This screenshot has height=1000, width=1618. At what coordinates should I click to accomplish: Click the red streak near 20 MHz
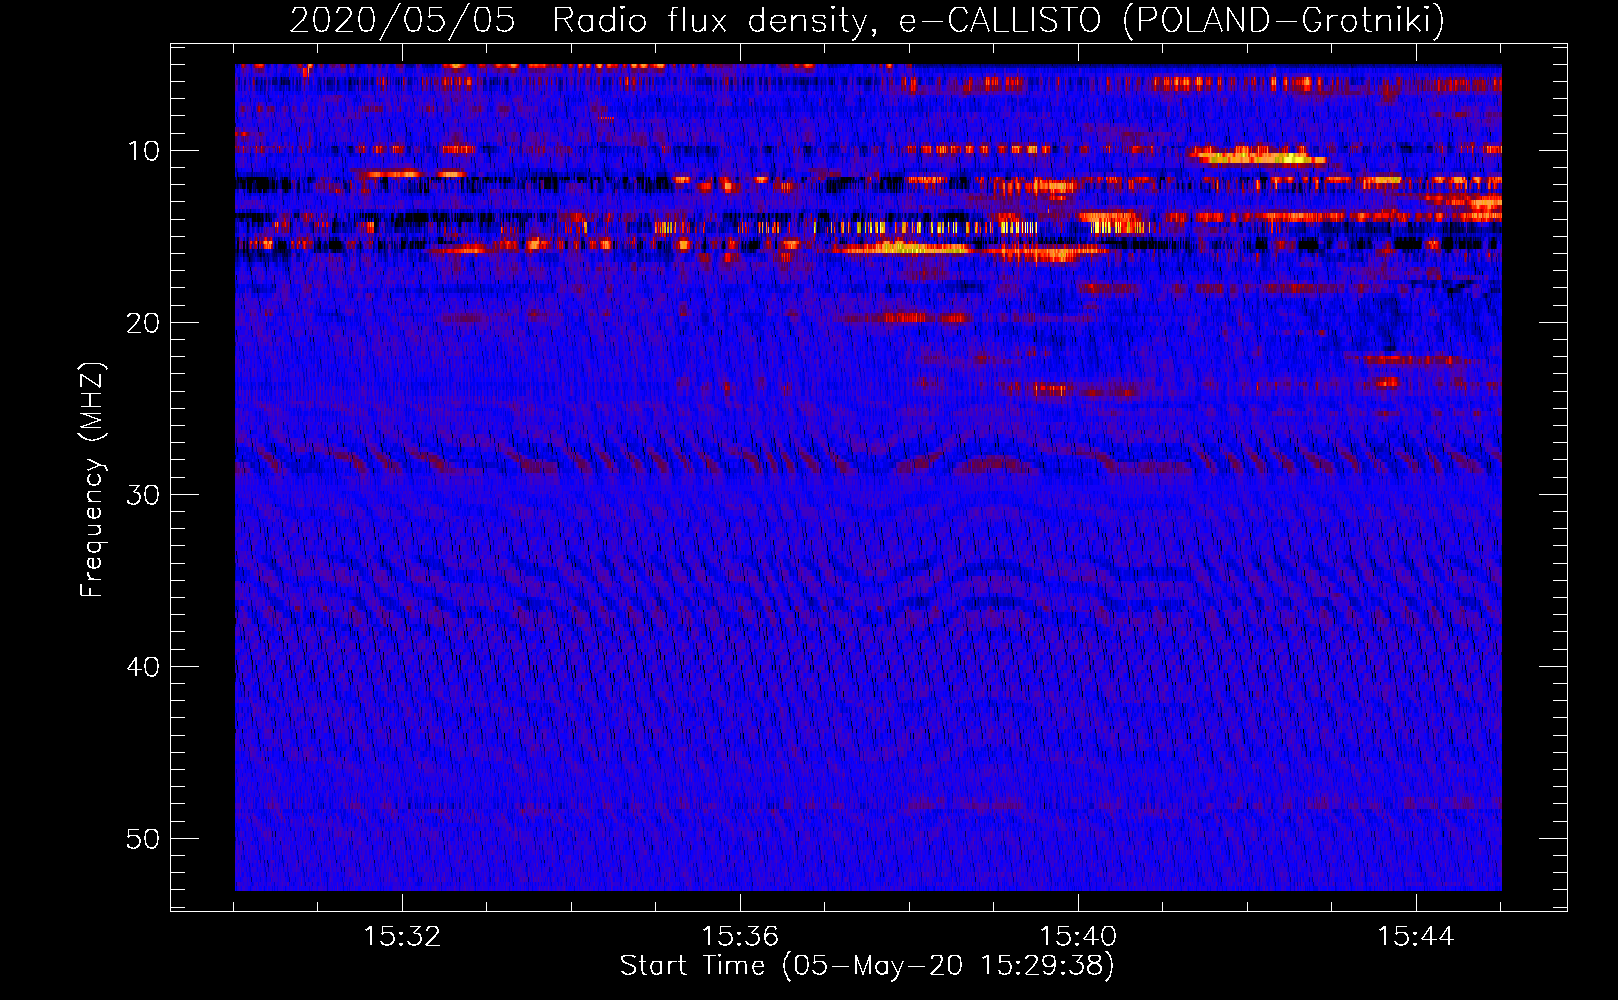pos(905,318)
